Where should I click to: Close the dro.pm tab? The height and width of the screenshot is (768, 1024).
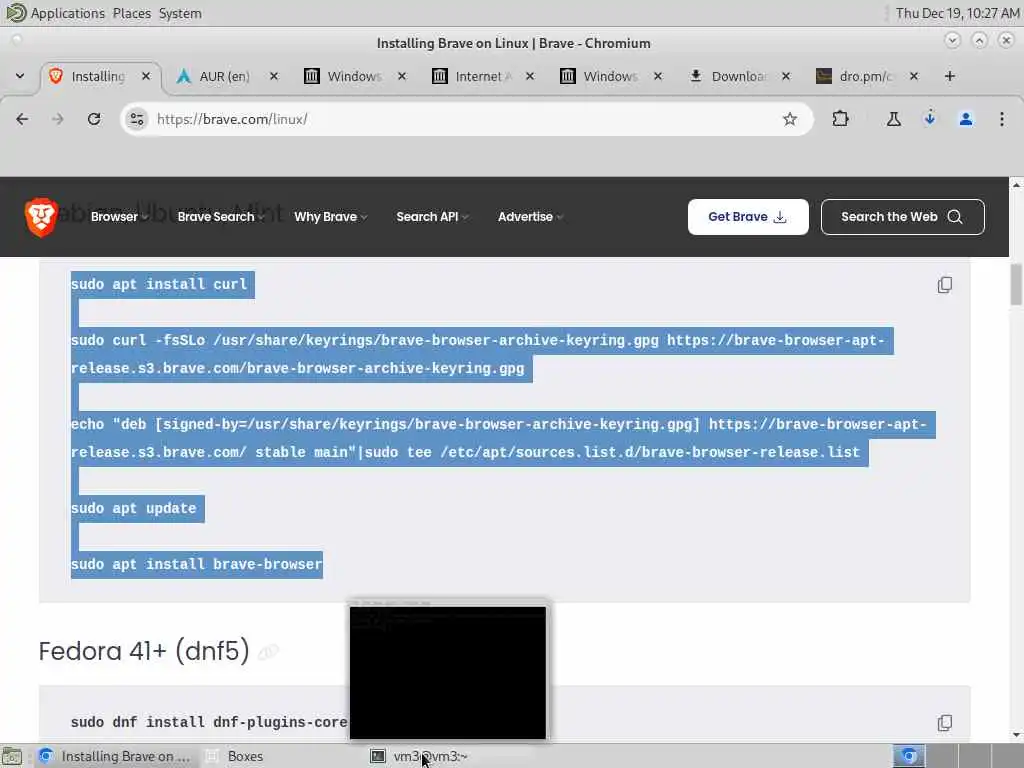(x=914, y=76)
